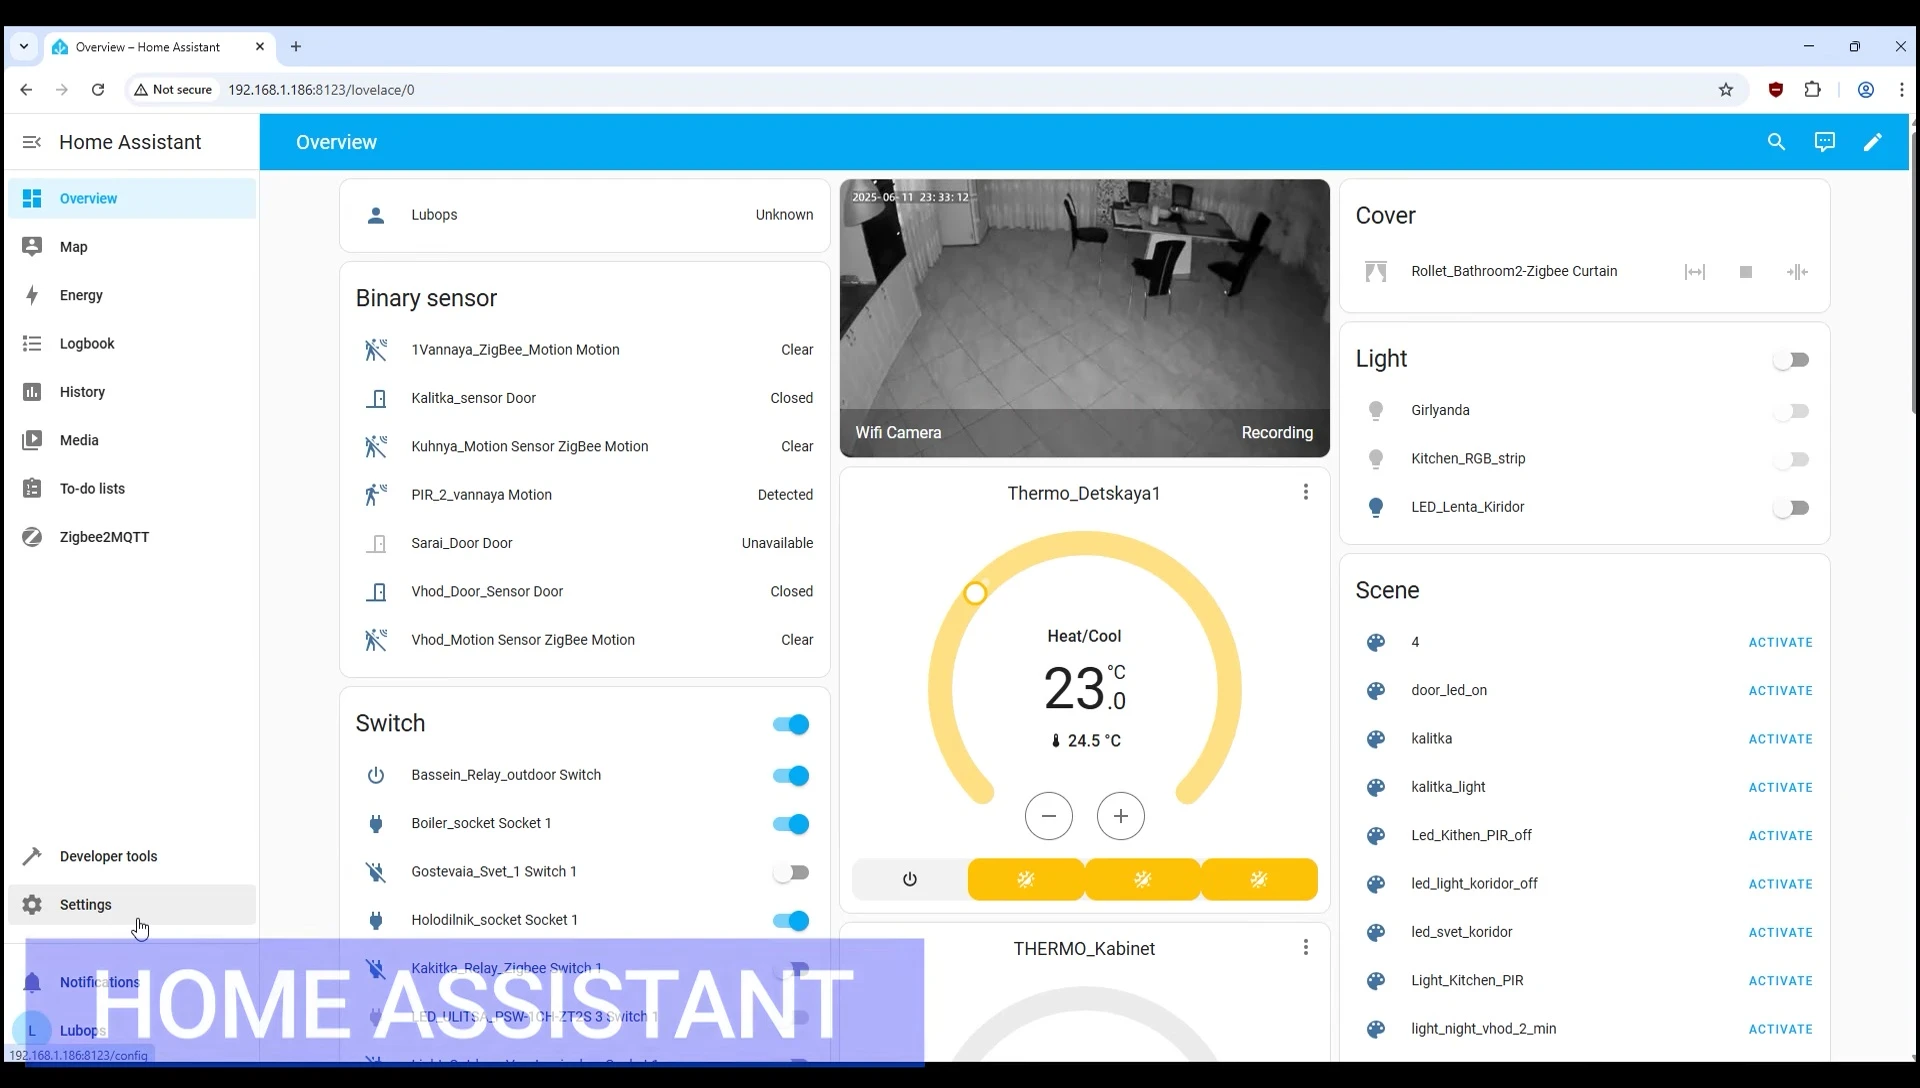Click the uBlock shield extension icon
Screen dimensions: 1920x1088
pyautogui.click(x=1776, y=90)
